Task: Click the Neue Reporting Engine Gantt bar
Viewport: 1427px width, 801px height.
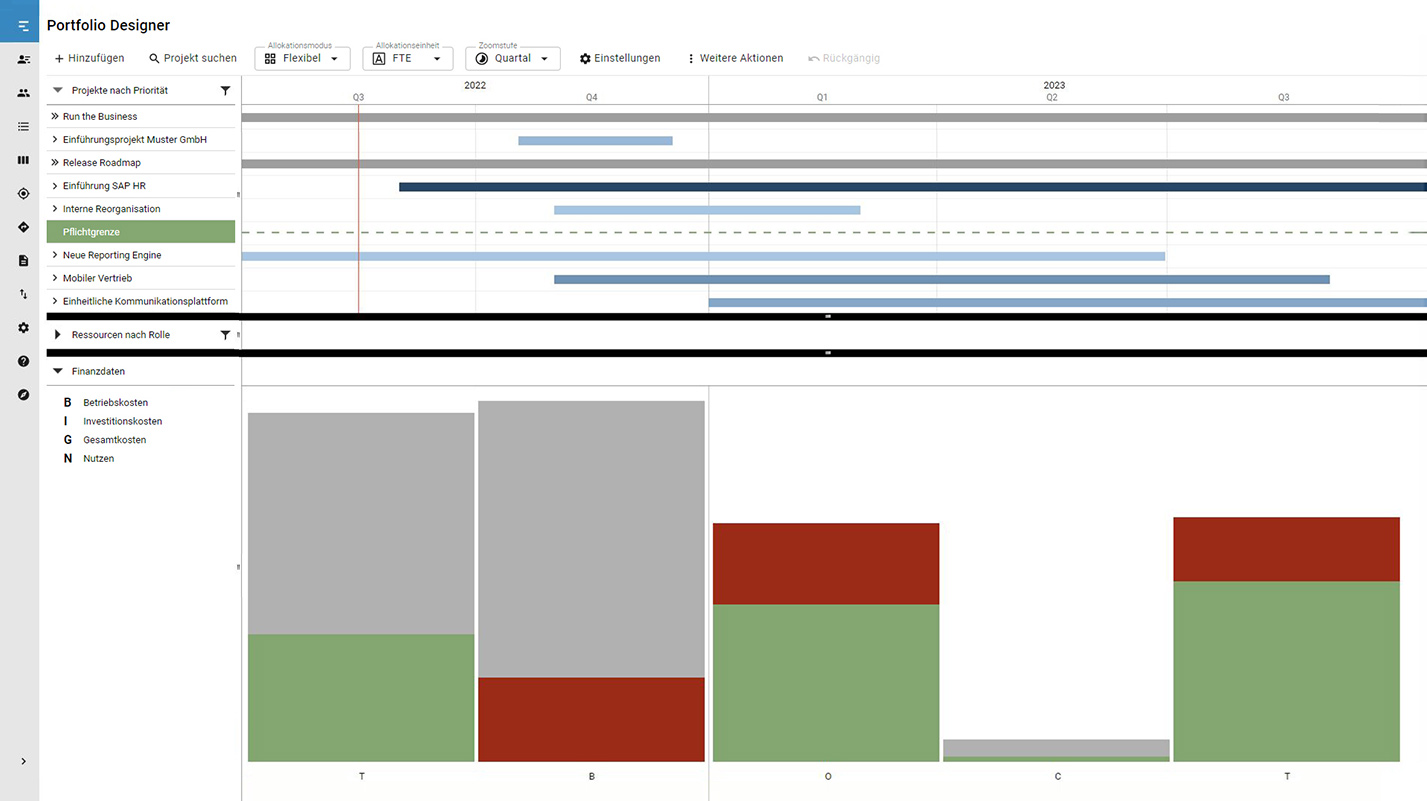Action: pos(703,256)
